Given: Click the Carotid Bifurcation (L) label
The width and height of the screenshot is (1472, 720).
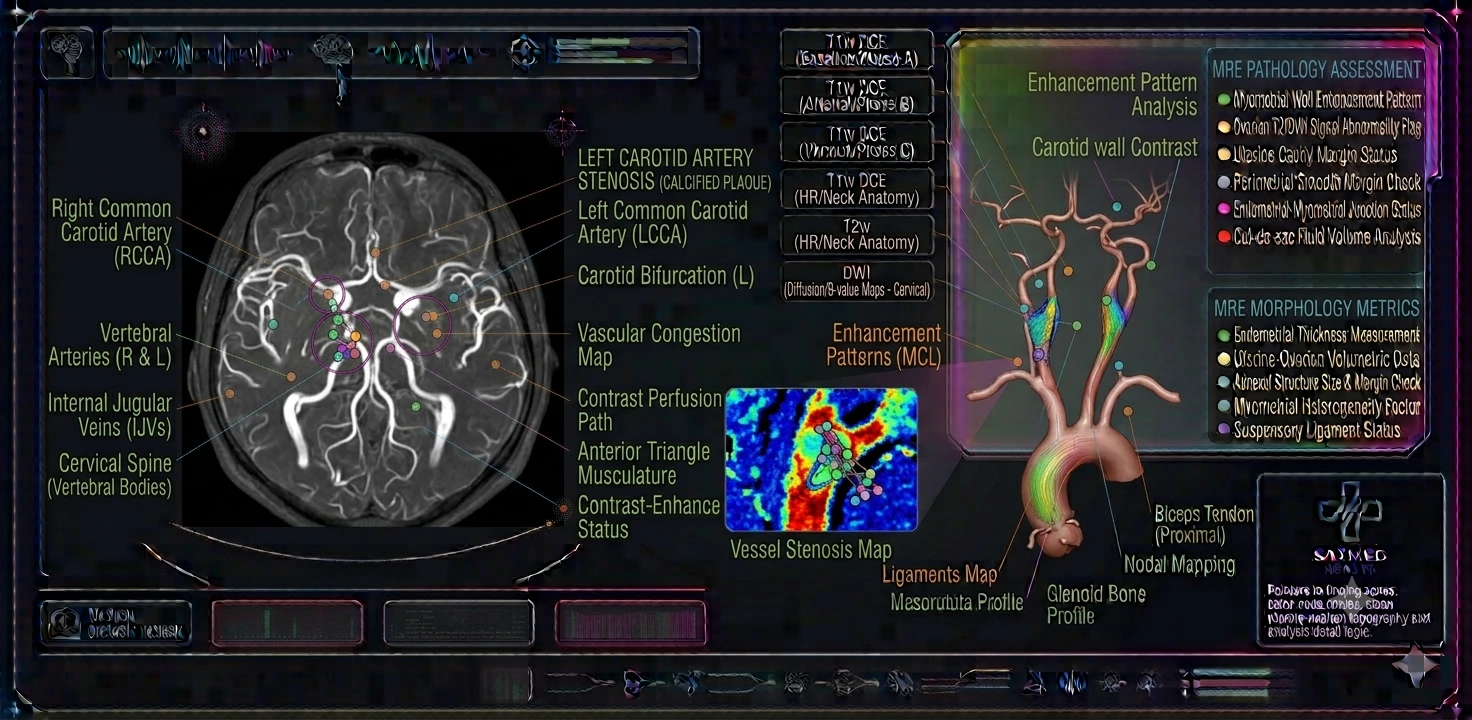Looking at the screenshot, I should 666,276.
